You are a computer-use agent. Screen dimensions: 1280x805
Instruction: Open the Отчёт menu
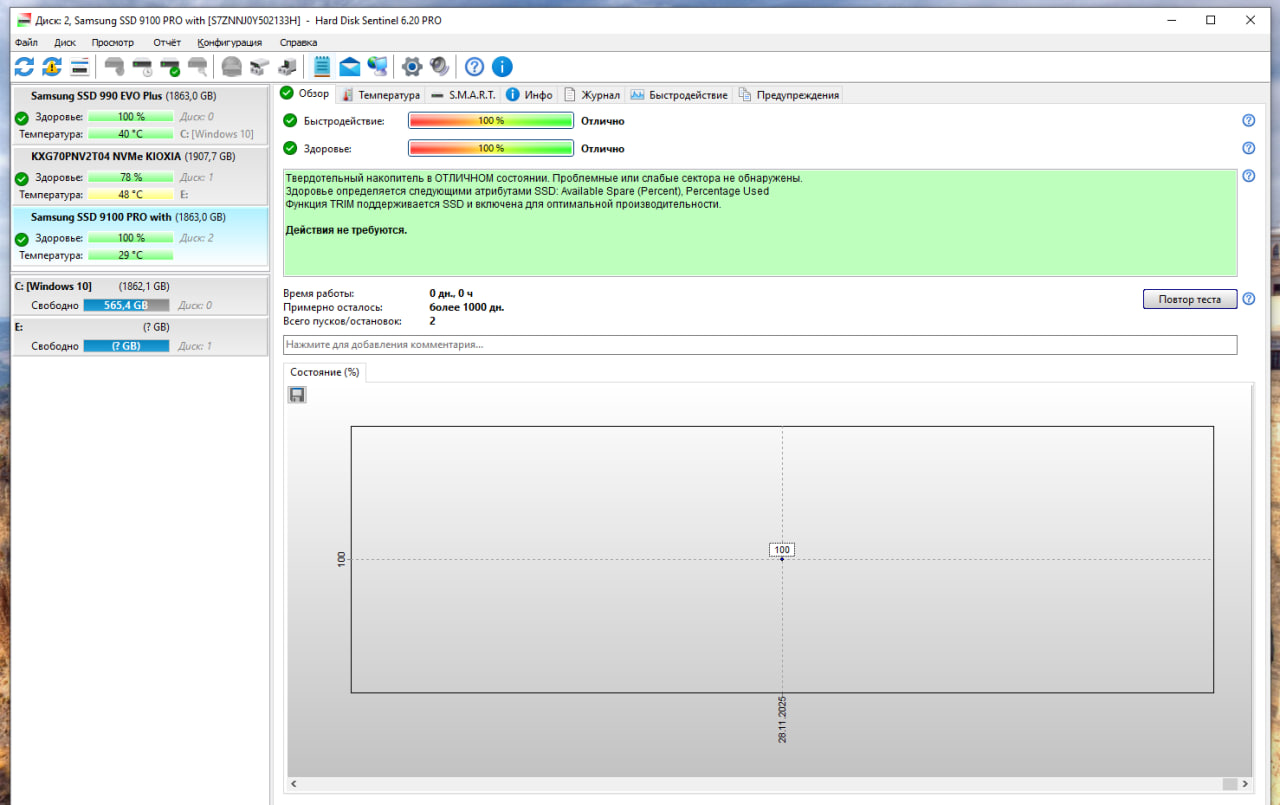click(167, 43)
